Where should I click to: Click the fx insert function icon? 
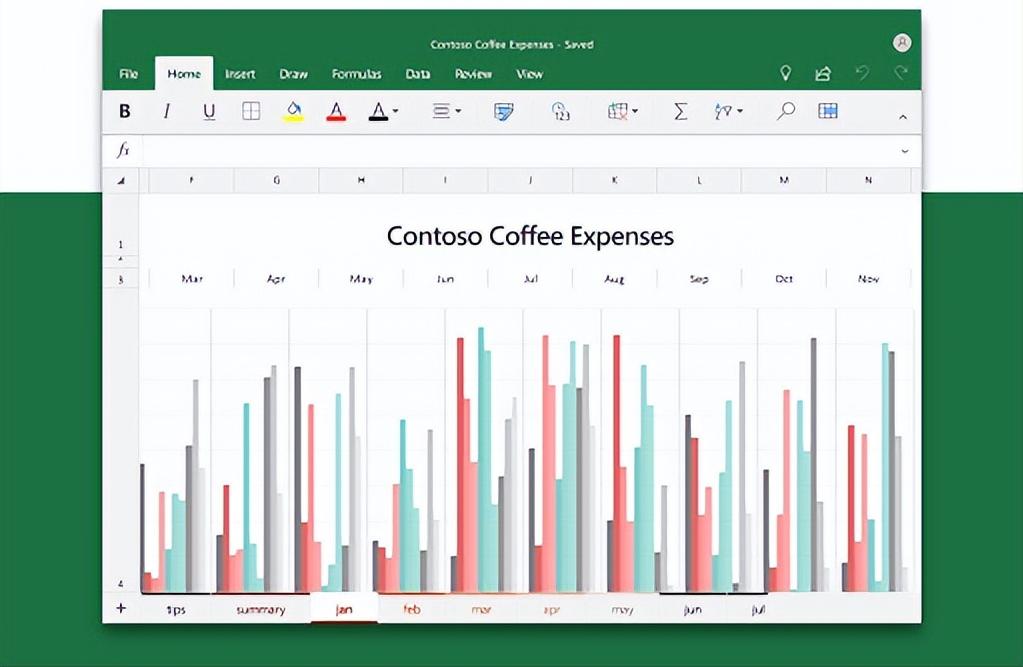tap(123, 151)
